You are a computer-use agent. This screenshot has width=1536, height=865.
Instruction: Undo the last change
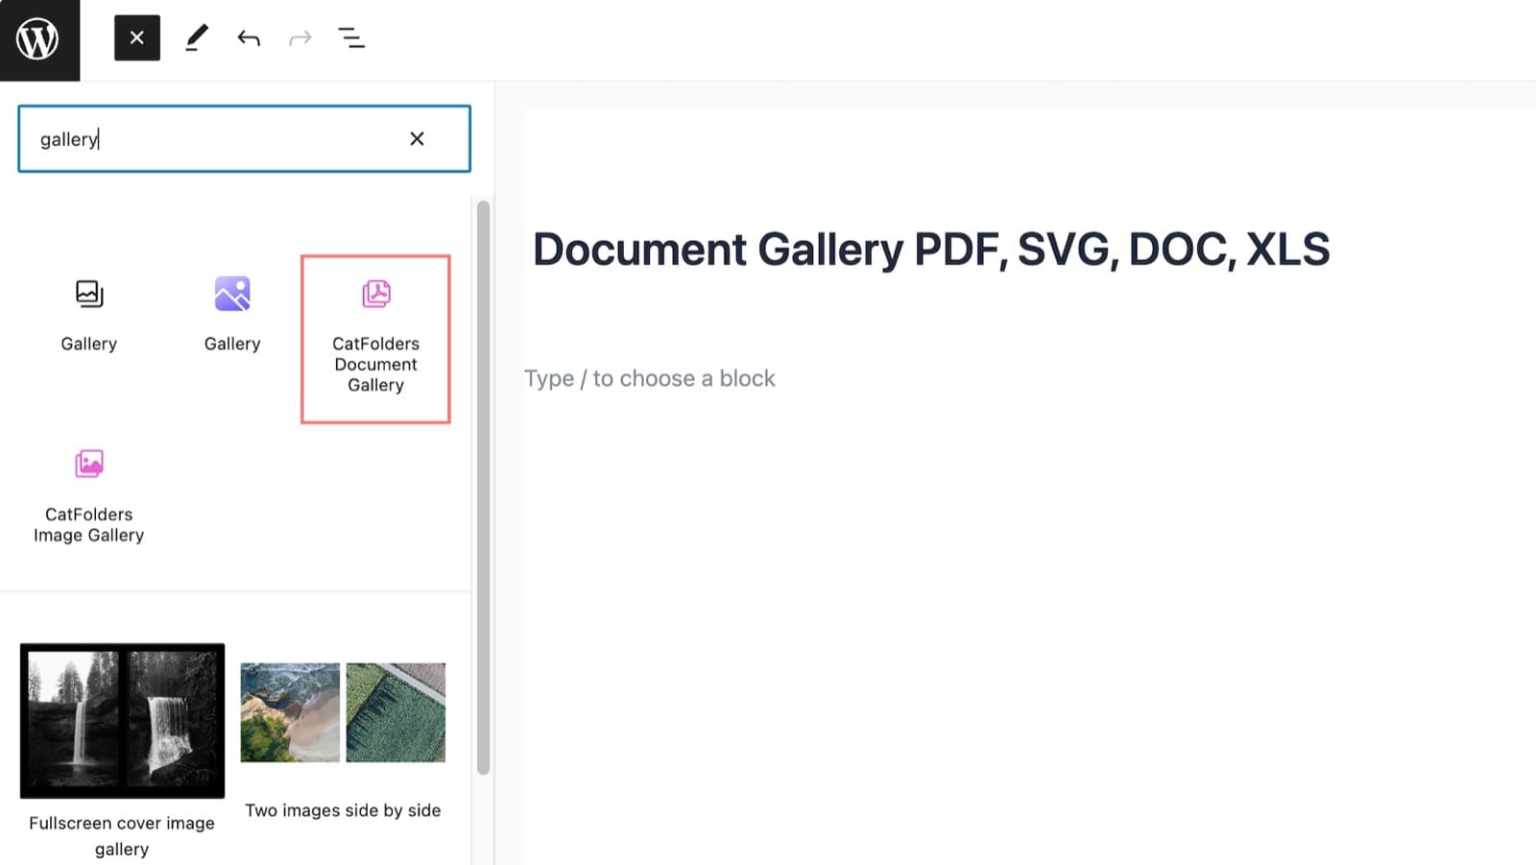pyautogui.click(x=248, y=38)
